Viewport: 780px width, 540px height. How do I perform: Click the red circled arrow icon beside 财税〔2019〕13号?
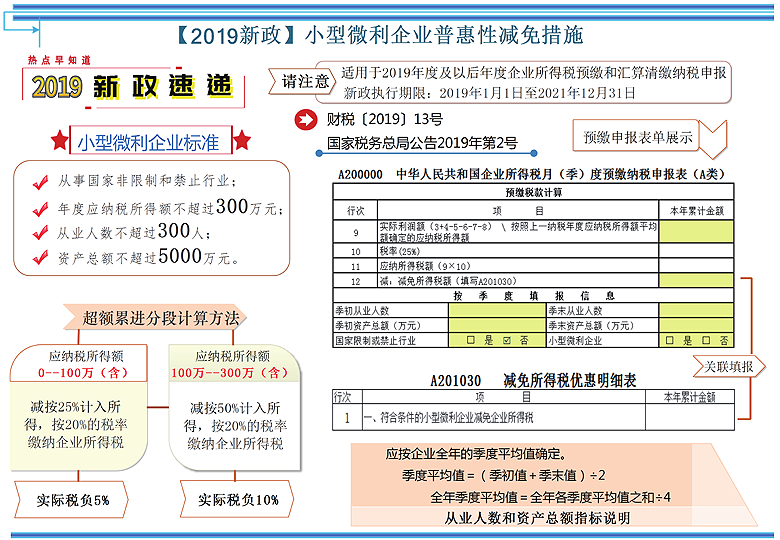(x=303, y=121)
